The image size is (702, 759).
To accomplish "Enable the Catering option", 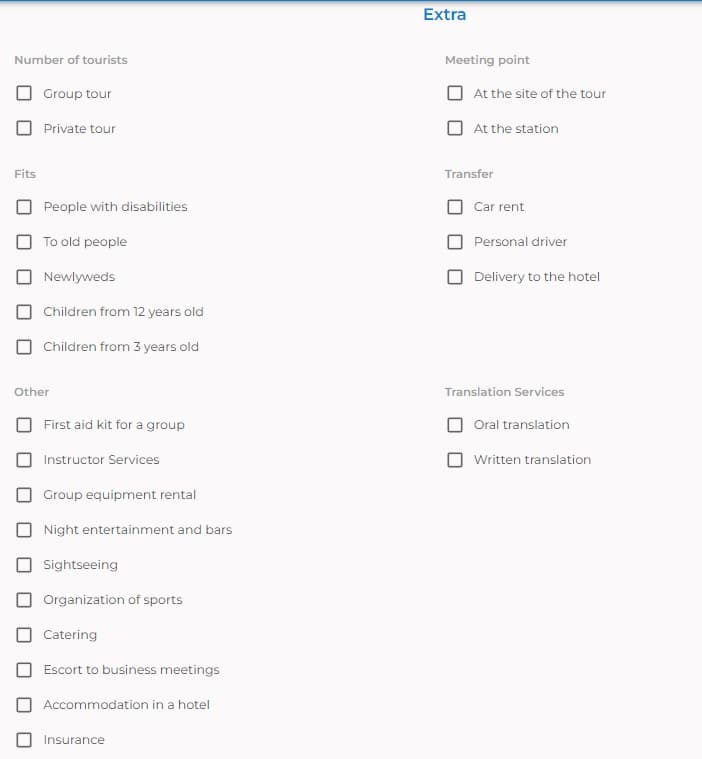I will (x=24, y=635).
